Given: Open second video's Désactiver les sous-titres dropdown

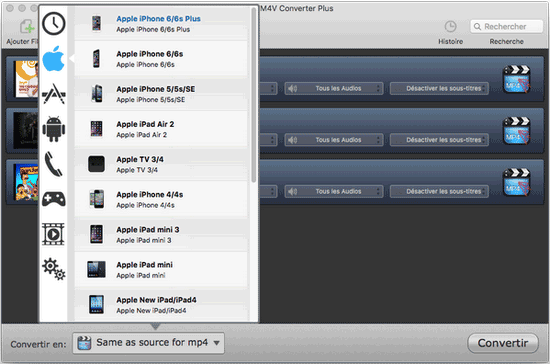Looking at the screenshot, I should coord(439,140).
